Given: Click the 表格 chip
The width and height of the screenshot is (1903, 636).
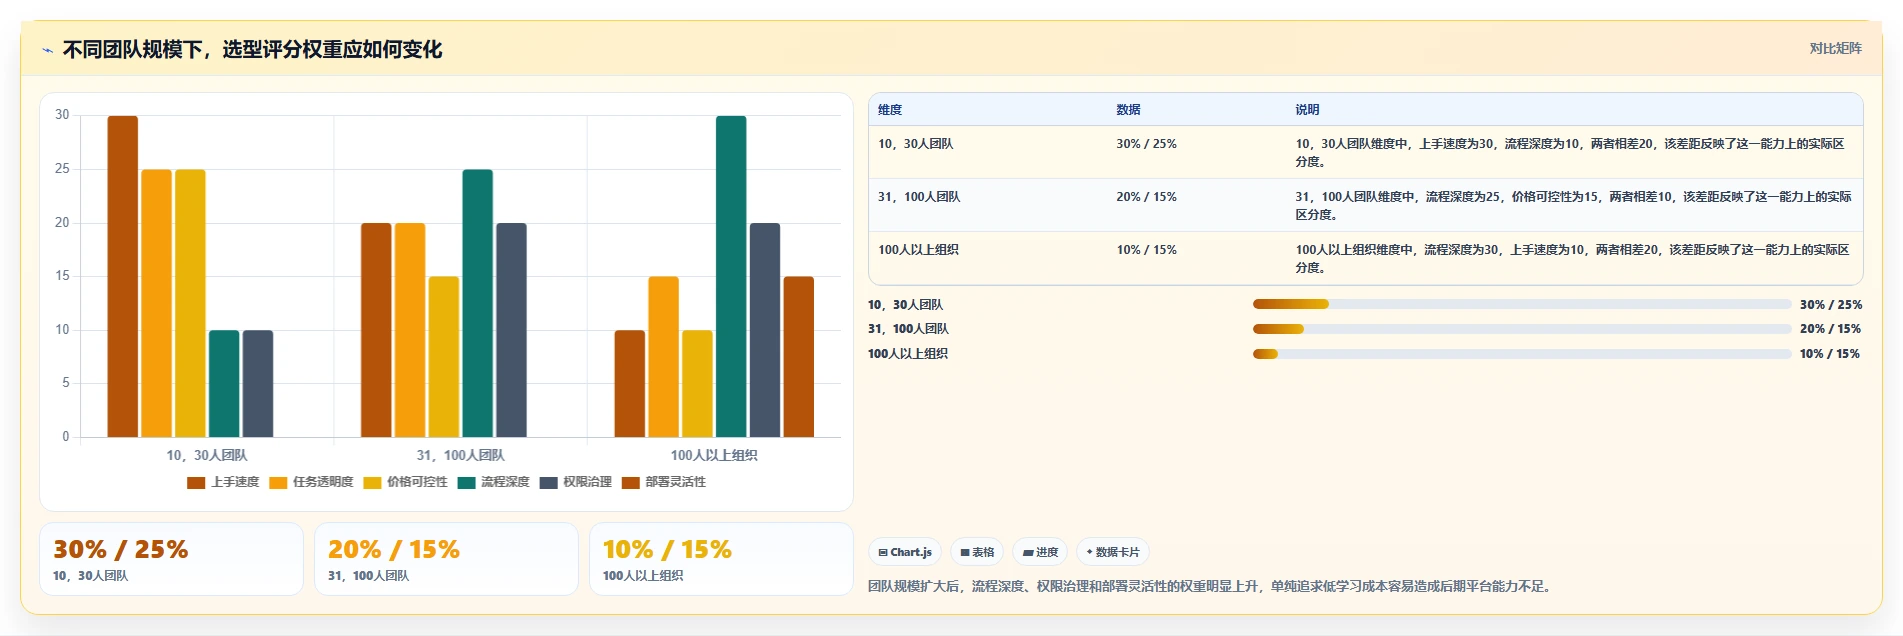Looking at the screenshot, I should 977,552.
